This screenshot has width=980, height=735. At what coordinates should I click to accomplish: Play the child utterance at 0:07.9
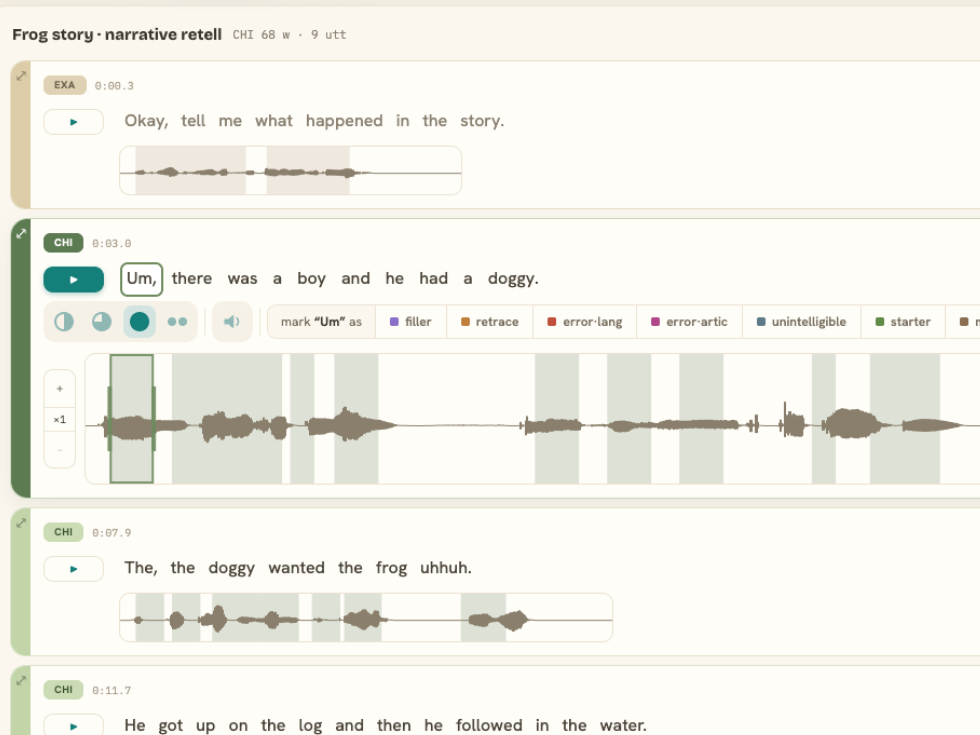click(x=74, y=569)
